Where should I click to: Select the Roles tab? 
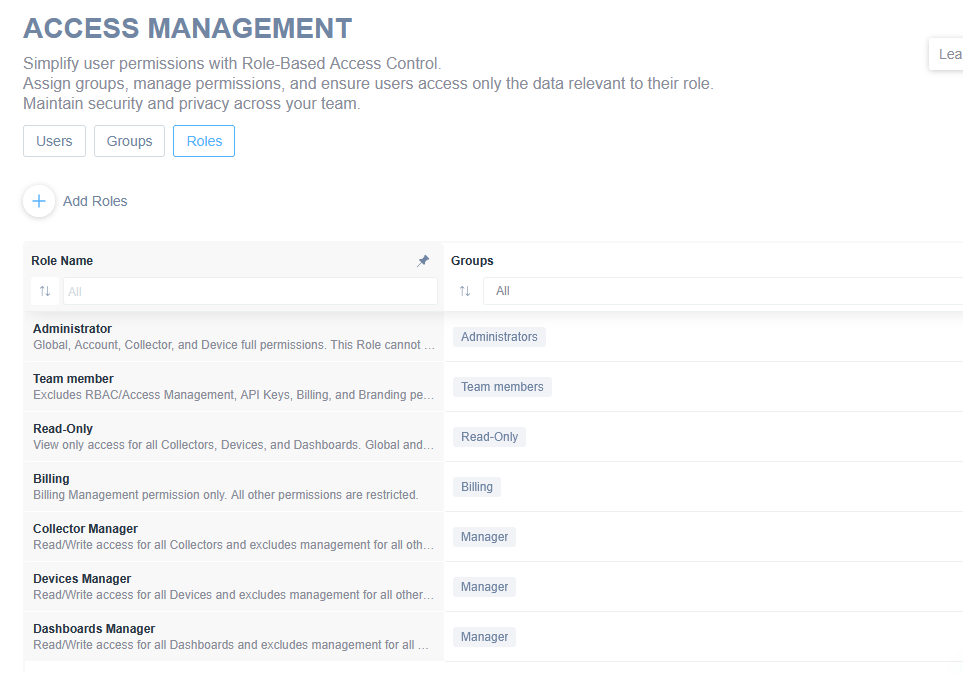[204, 141]
